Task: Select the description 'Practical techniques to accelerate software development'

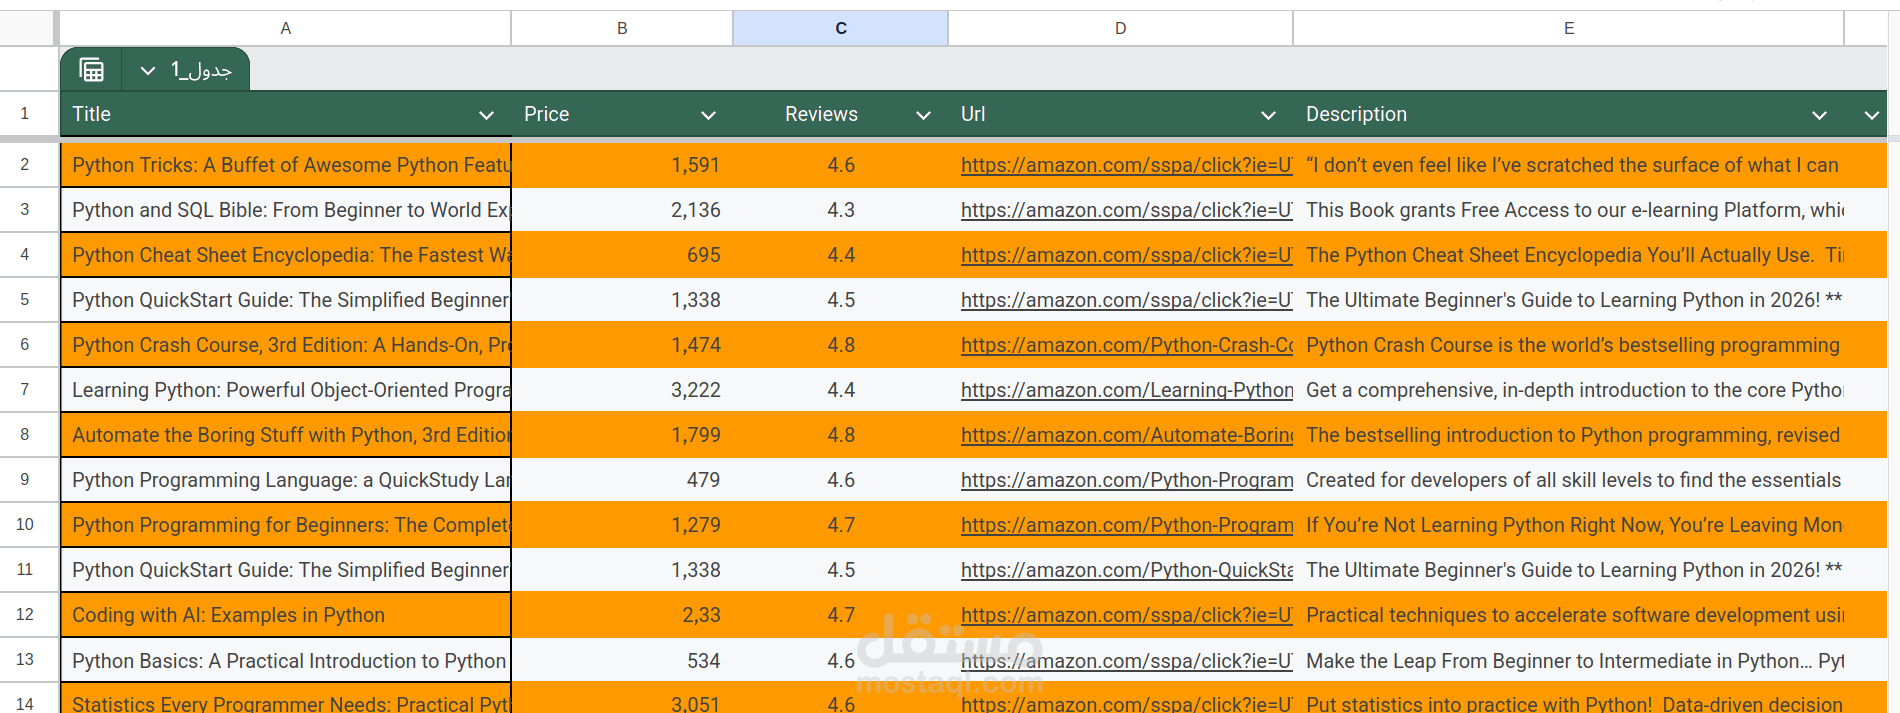Action: 1568,615
